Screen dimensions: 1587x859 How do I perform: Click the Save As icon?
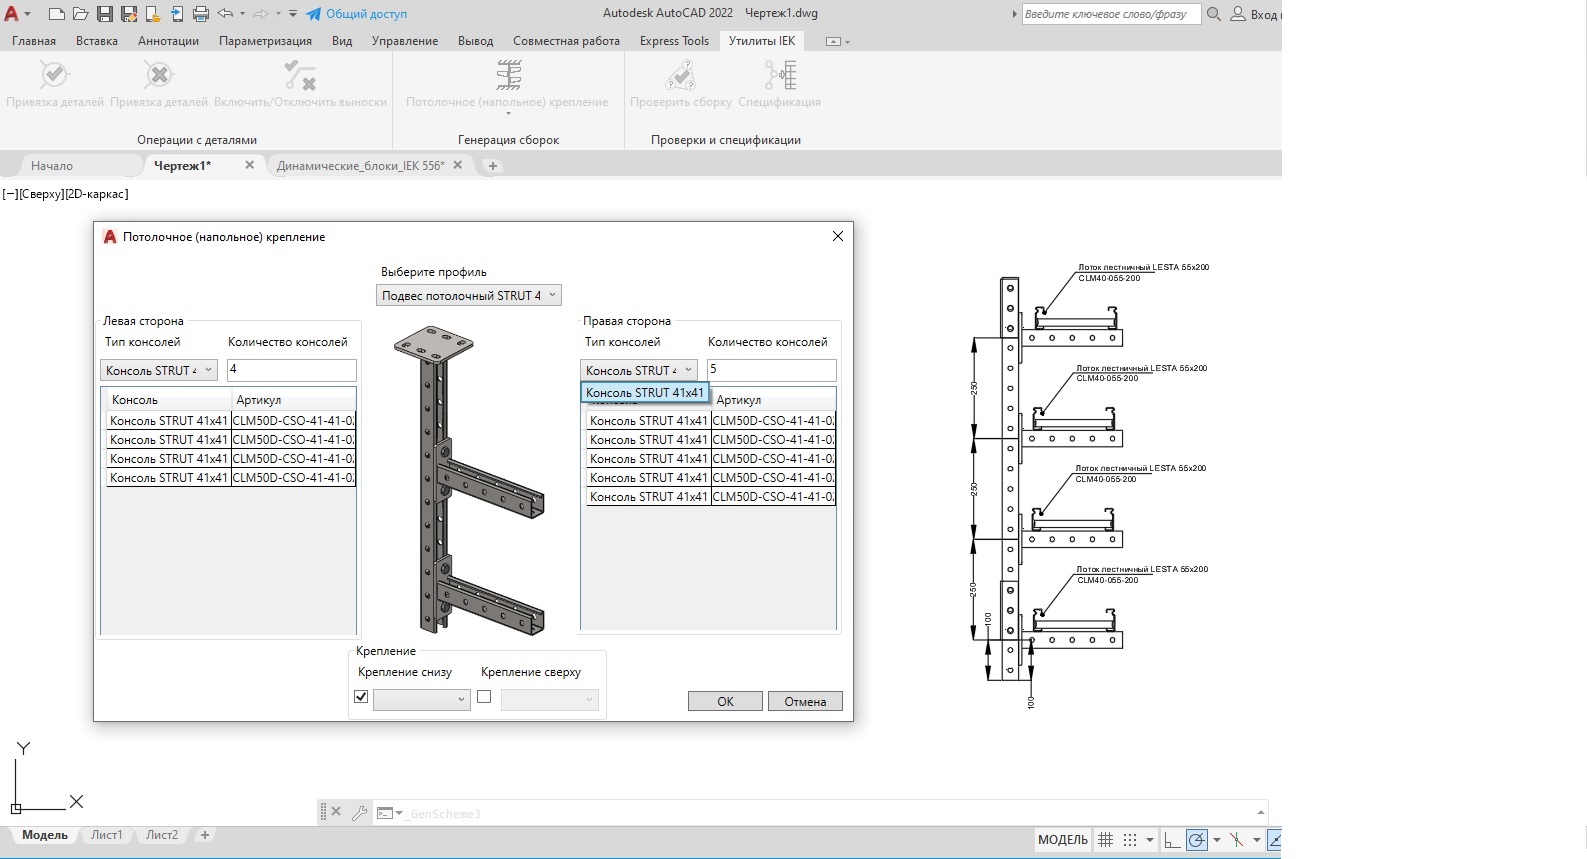pyautogui.click(x=128, y=14)
